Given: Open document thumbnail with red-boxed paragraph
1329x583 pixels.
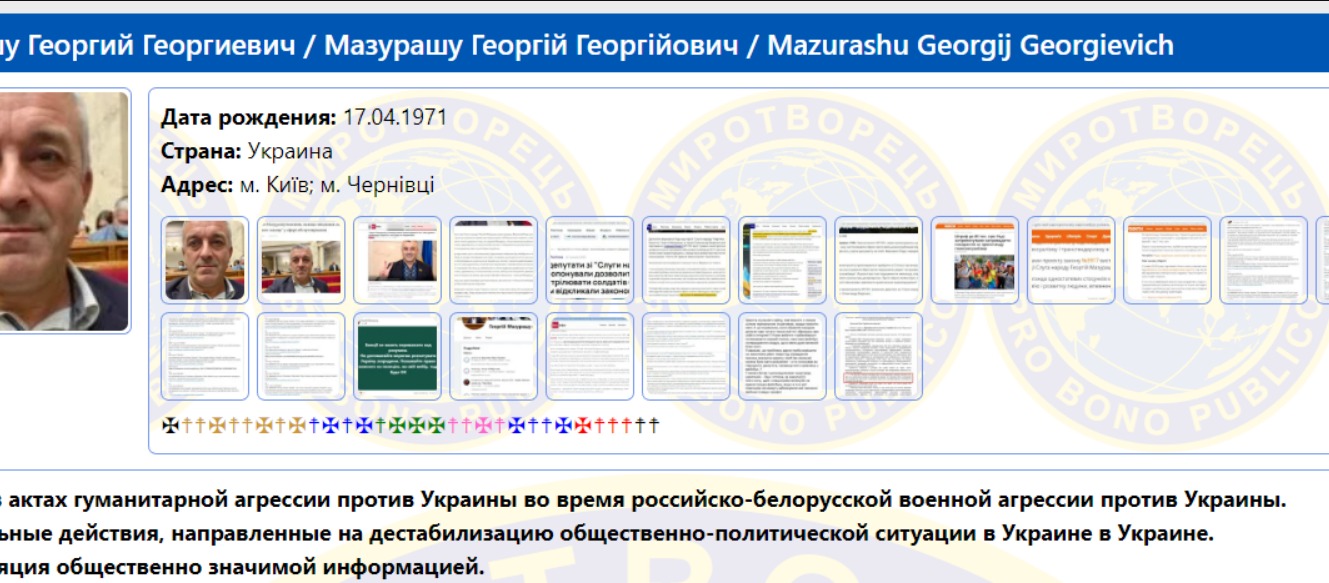Looking at the screenshot, I should point(877,356).
